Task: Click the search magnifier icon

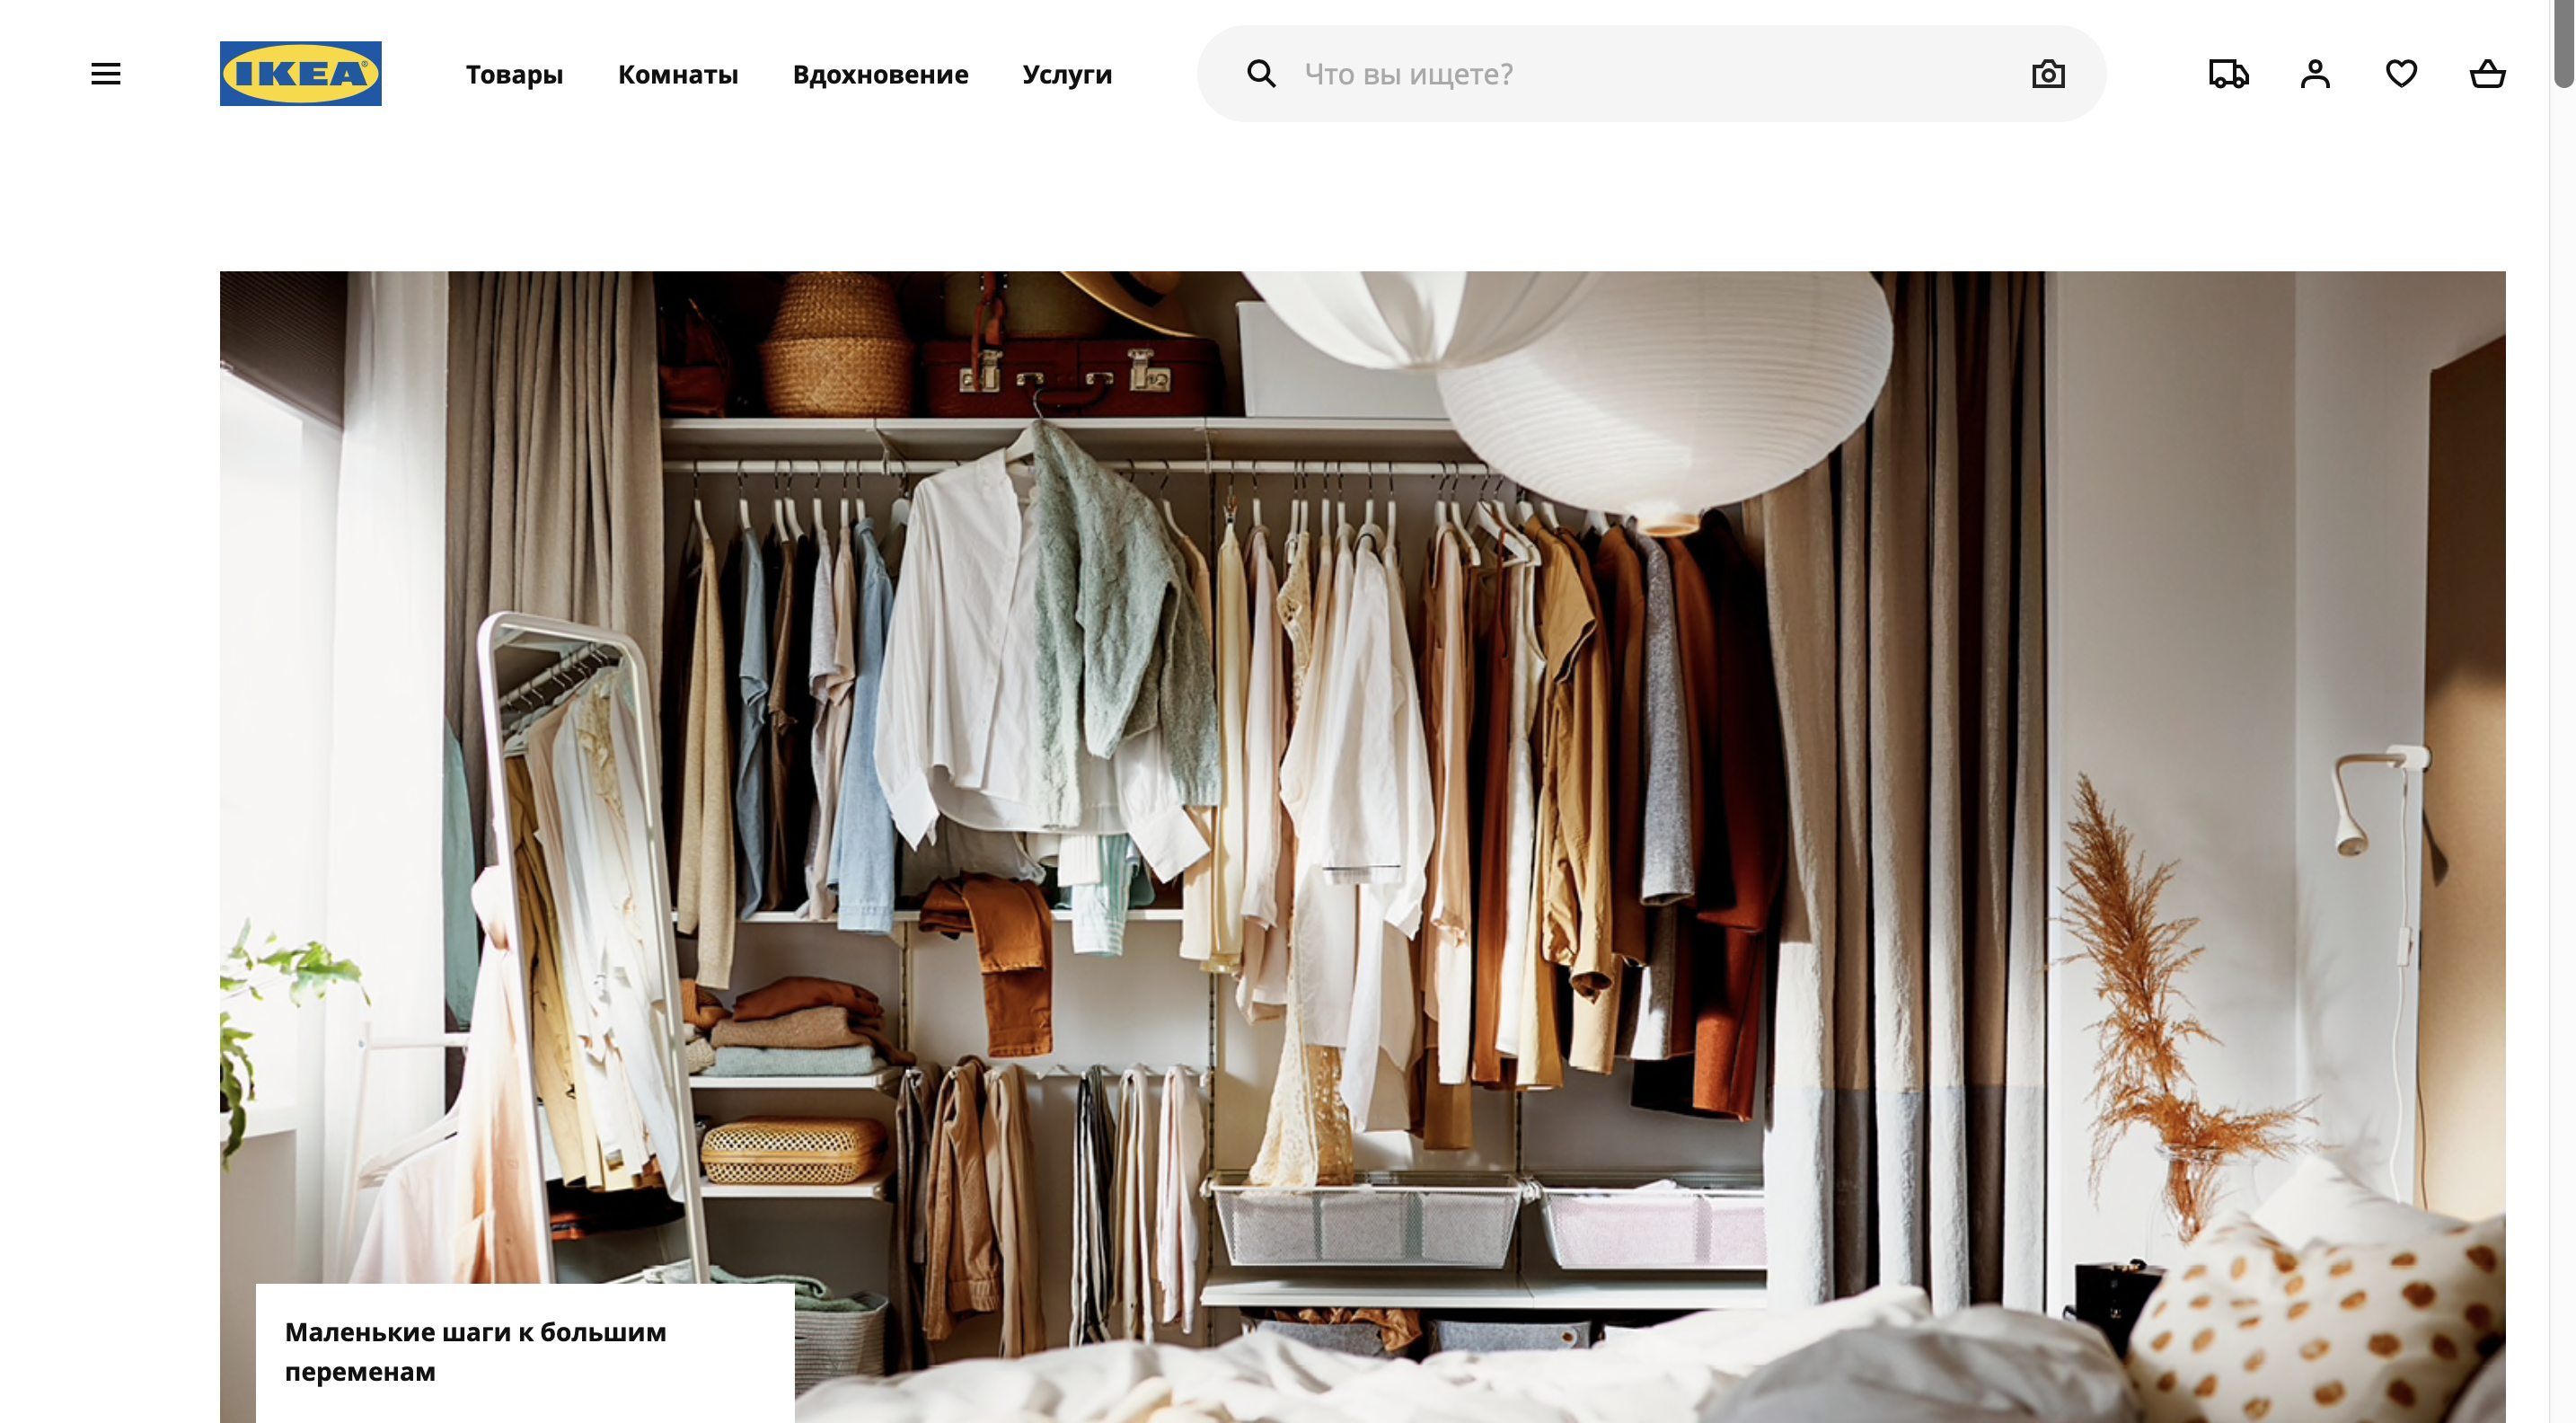Action: click(x=1261, y=74)
